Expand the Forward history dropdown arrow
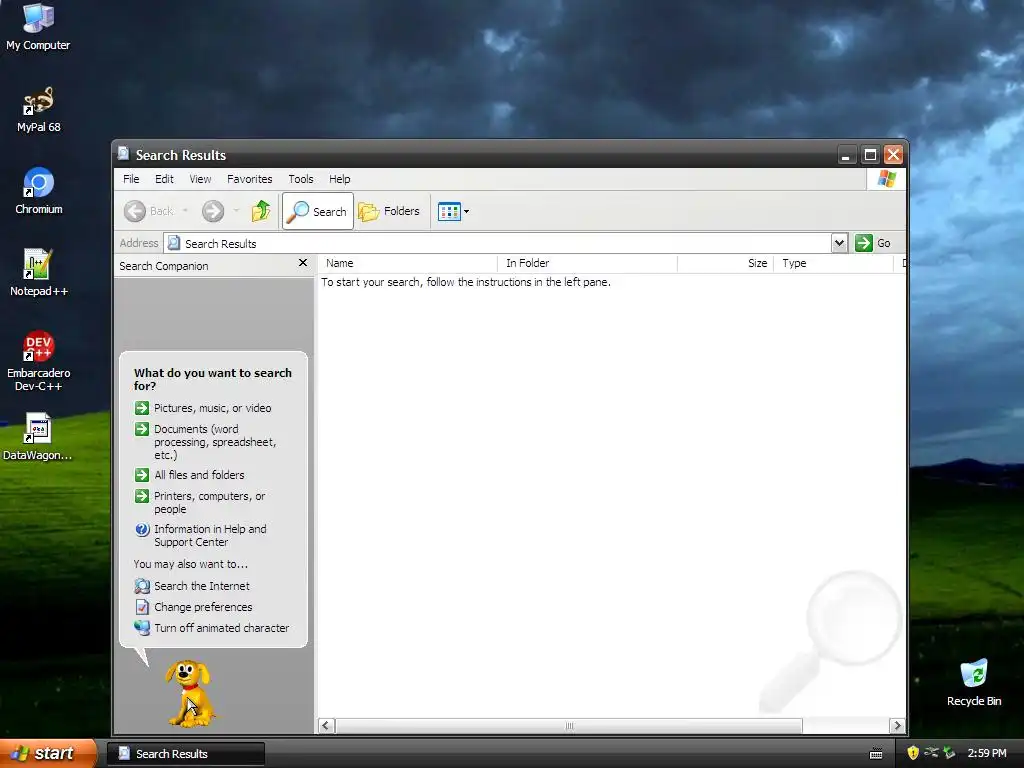 coord(236,211)
